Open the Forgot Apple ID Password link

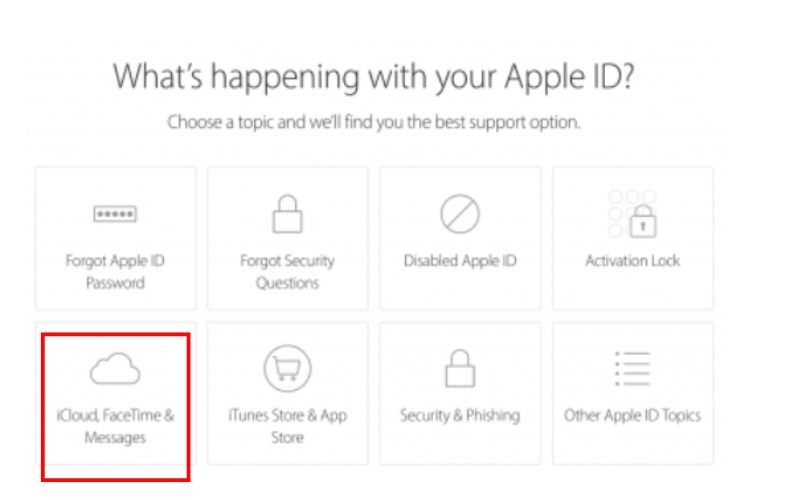(115, 272)
